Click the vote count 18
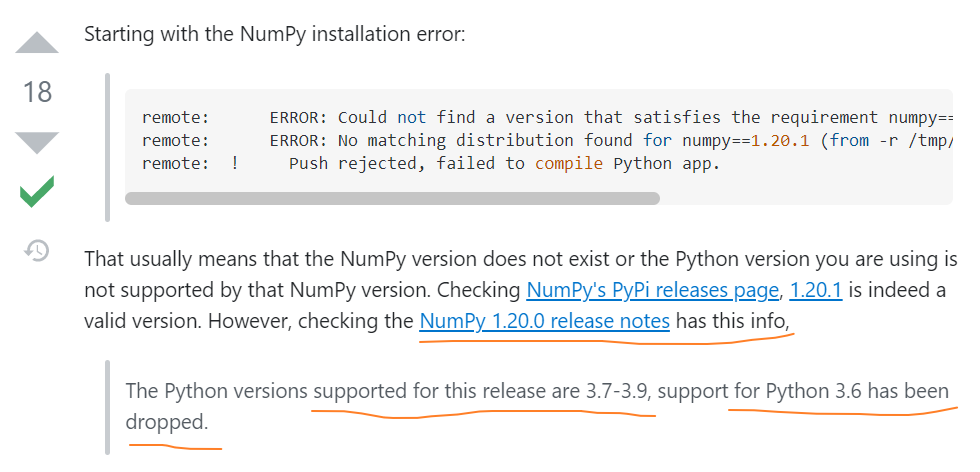Screen dimensions: 980x472 [x=37, y=93]
